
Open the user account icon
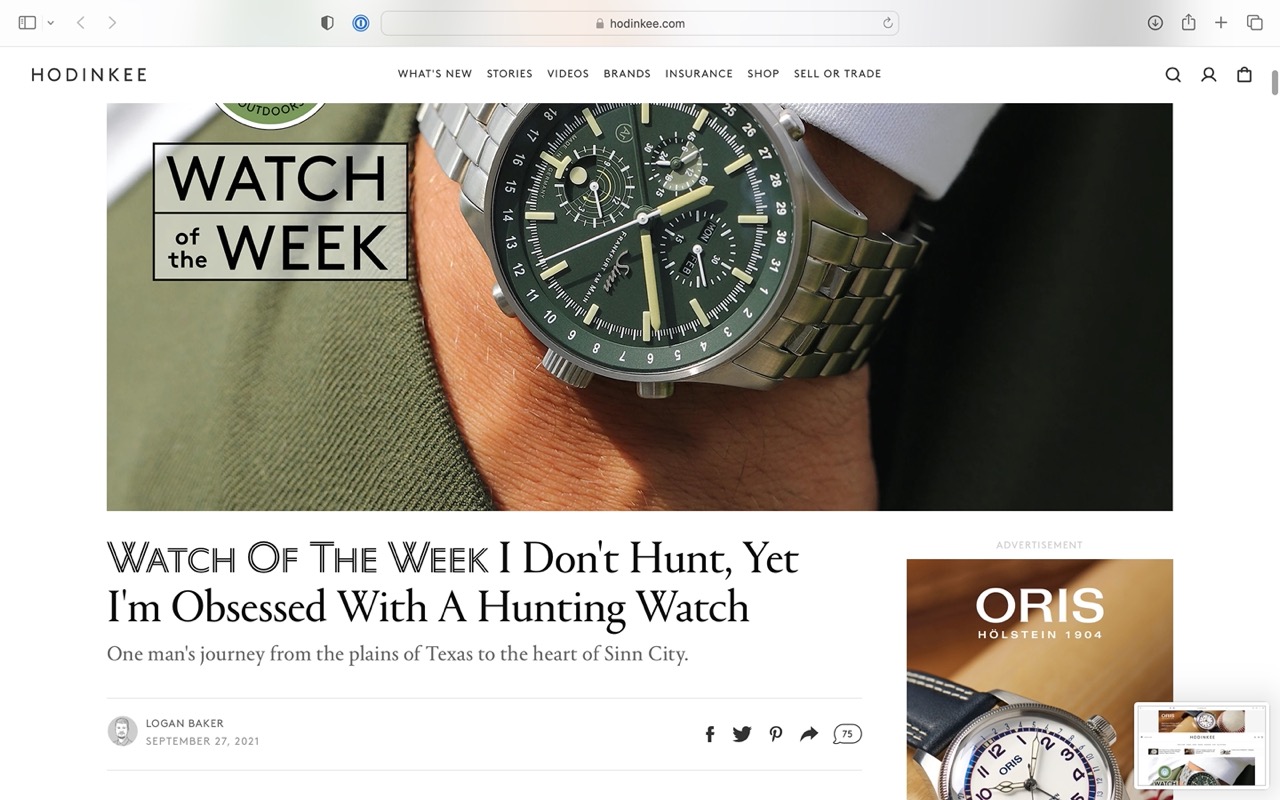point(1208,74)
